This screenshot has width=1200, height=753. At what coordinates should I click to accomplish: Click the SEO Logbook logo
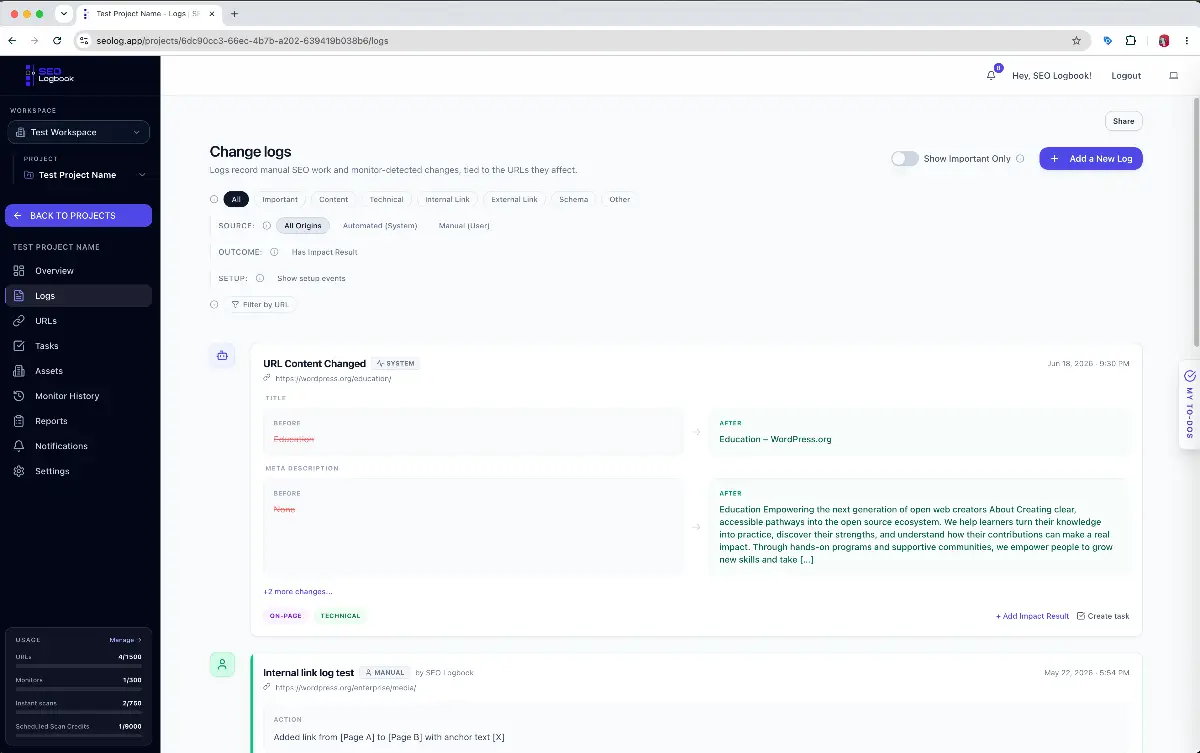click(x=49, y=75)
